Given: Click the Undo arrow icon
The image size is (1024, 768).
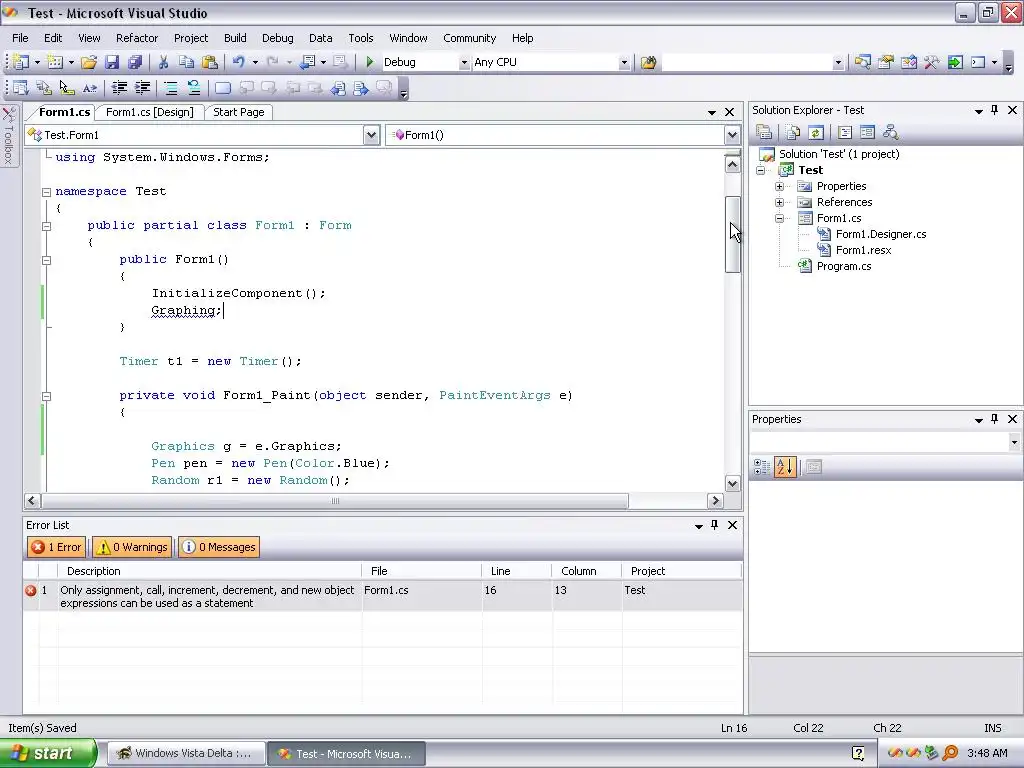Looking at the screenshot, I should (x=239, y=62).
